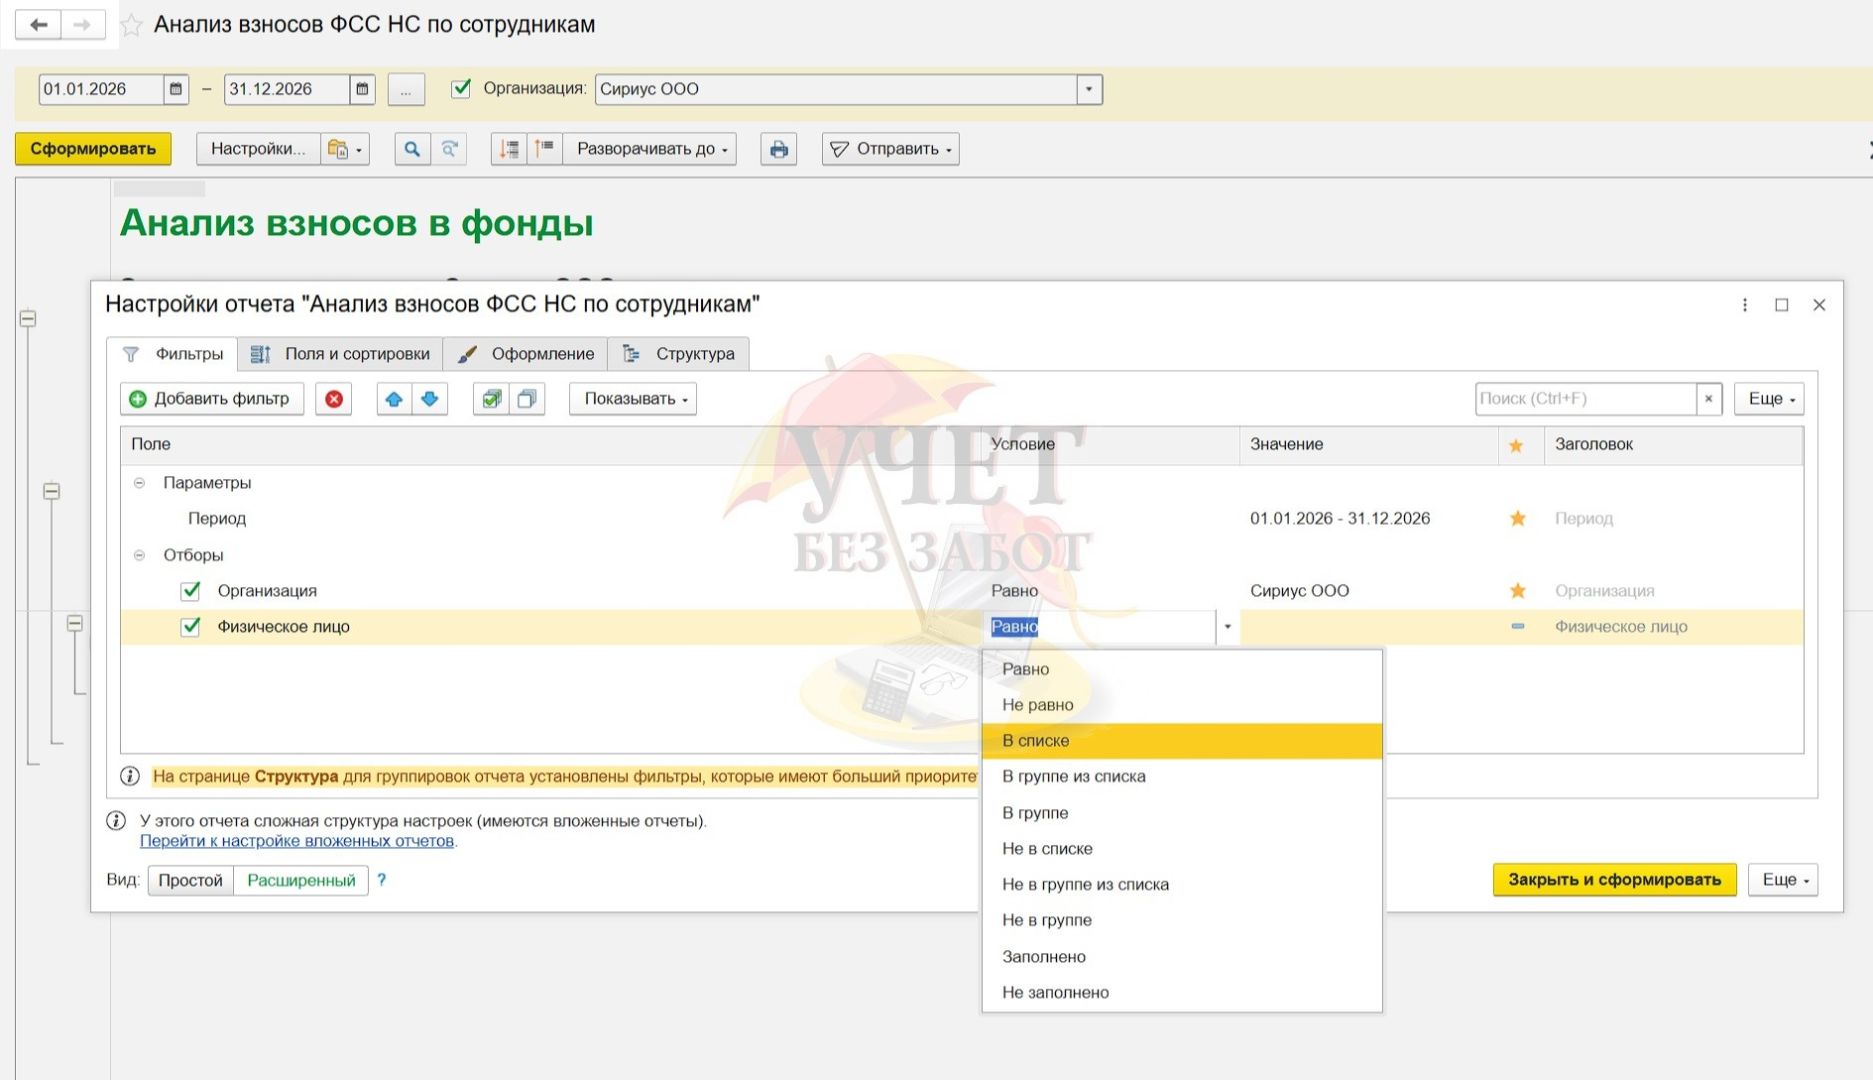Click the expand all groups icon

click(544, 149)
